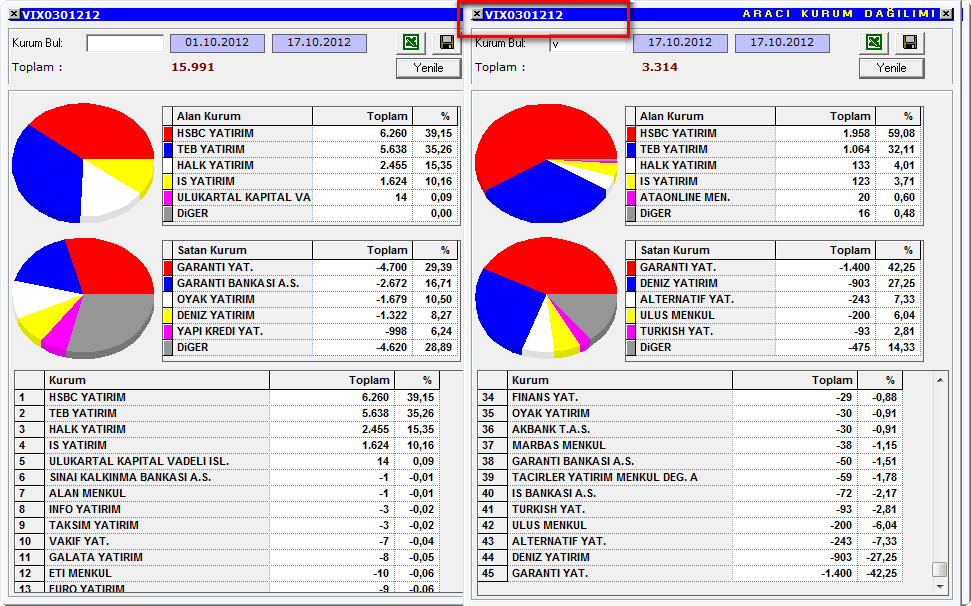The height and width of the screenshot is (606, 971).
Task: Click magenta swatch beside ATAONLINE MEN.
Action: click(631, 197)
